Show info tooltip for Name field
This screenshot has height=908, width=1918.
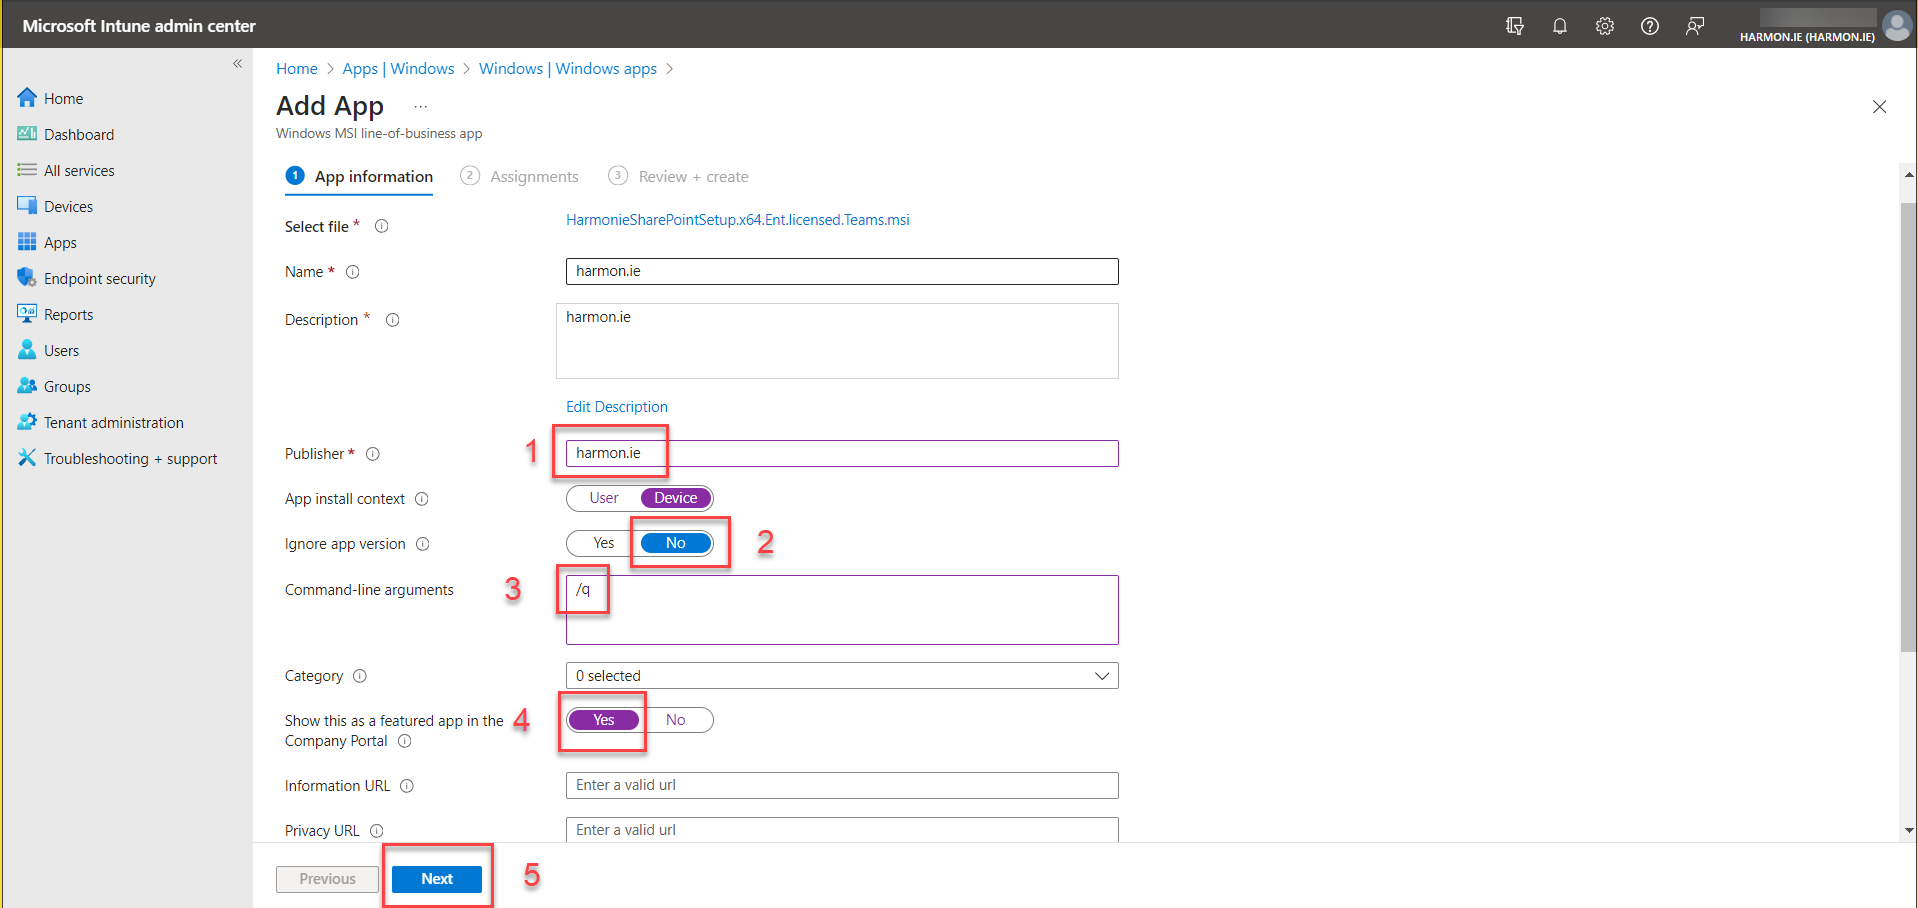click(352, 272)
